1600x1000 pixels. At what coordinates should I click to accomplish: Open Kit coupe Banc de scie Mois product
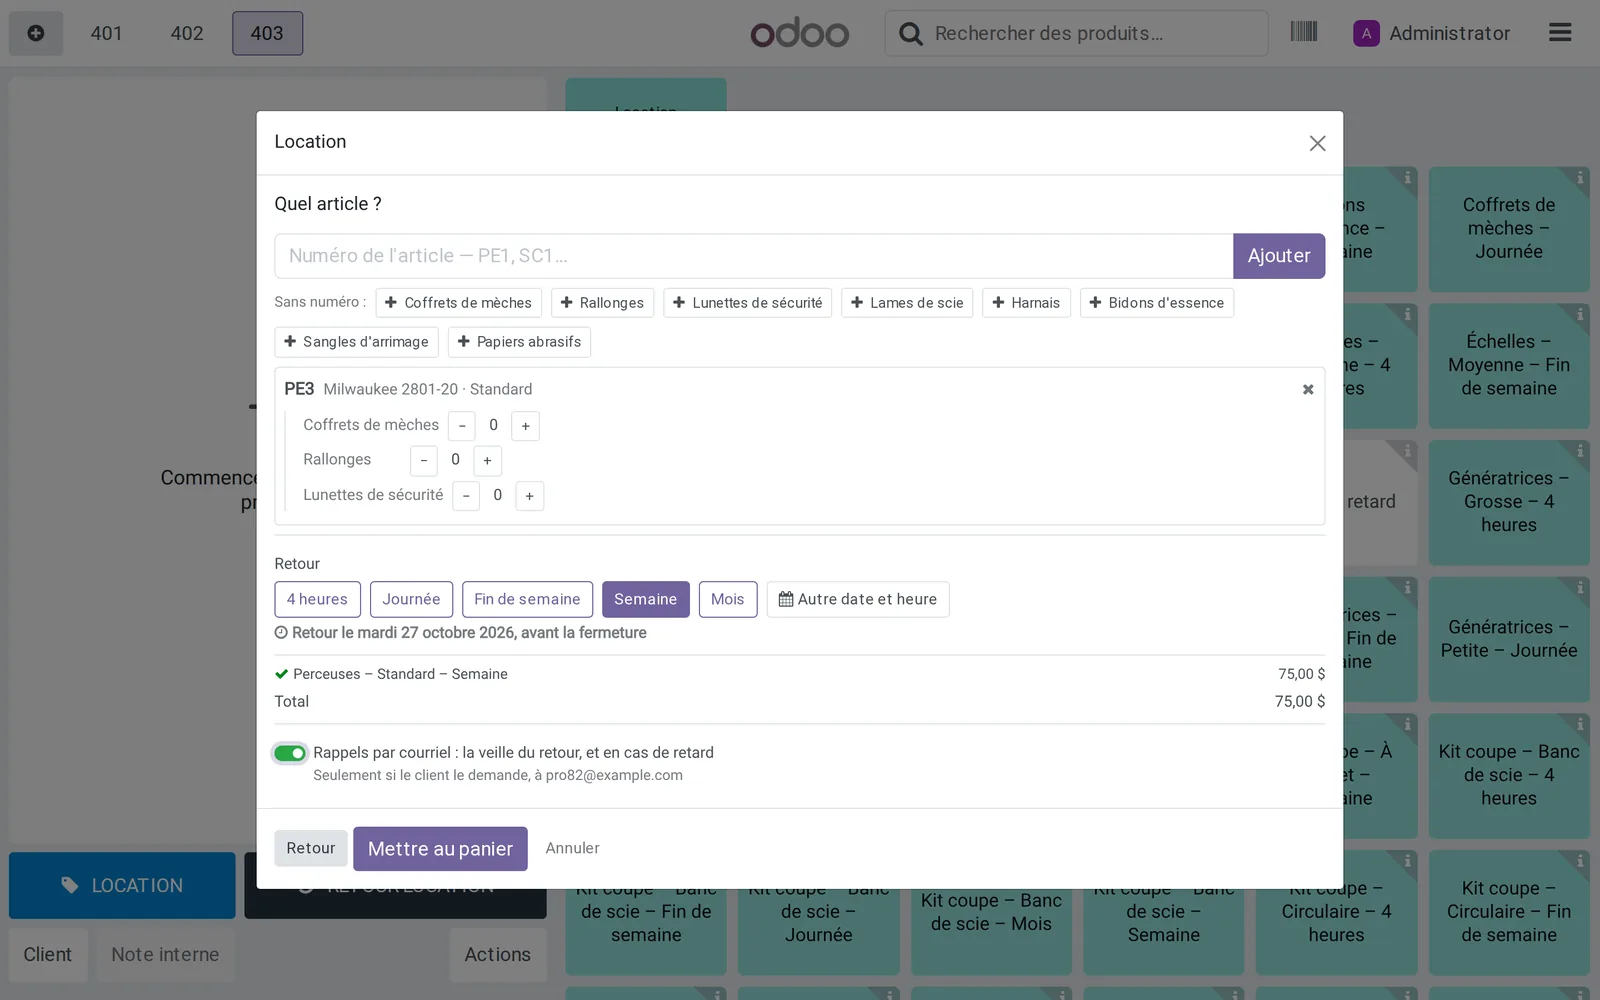coord(991,912)
